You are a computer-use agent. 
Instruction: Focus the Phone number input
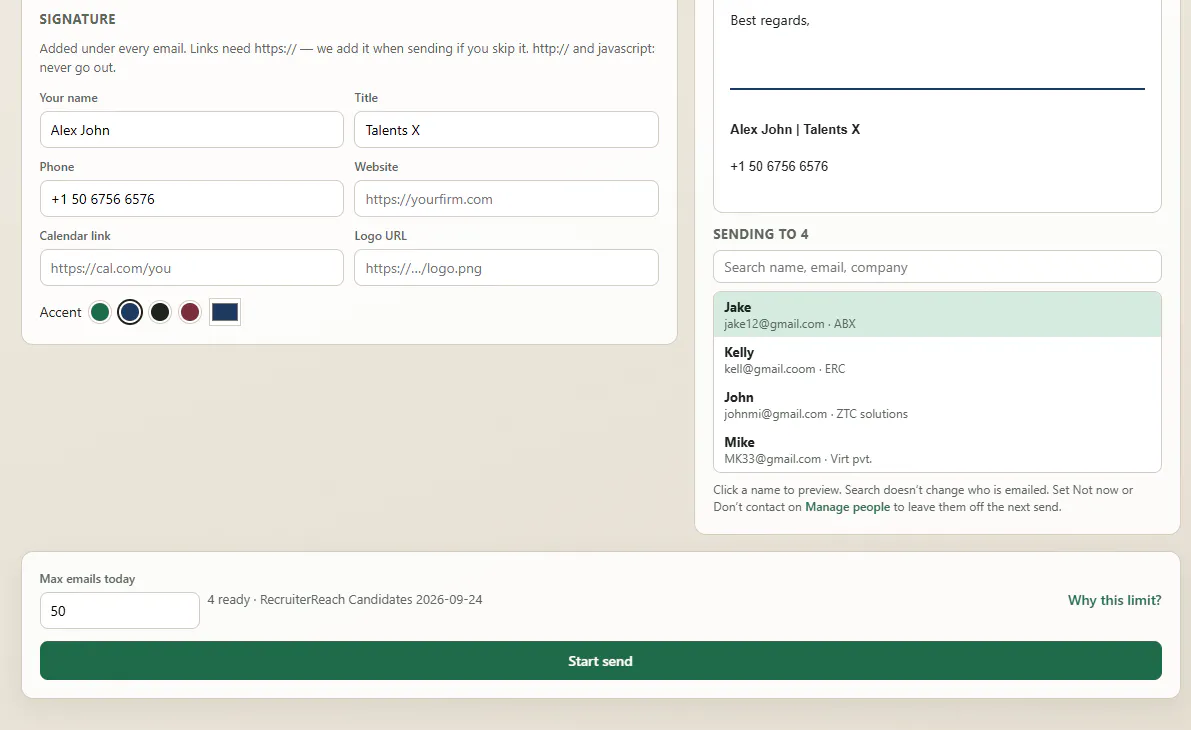tap(191, 199)
